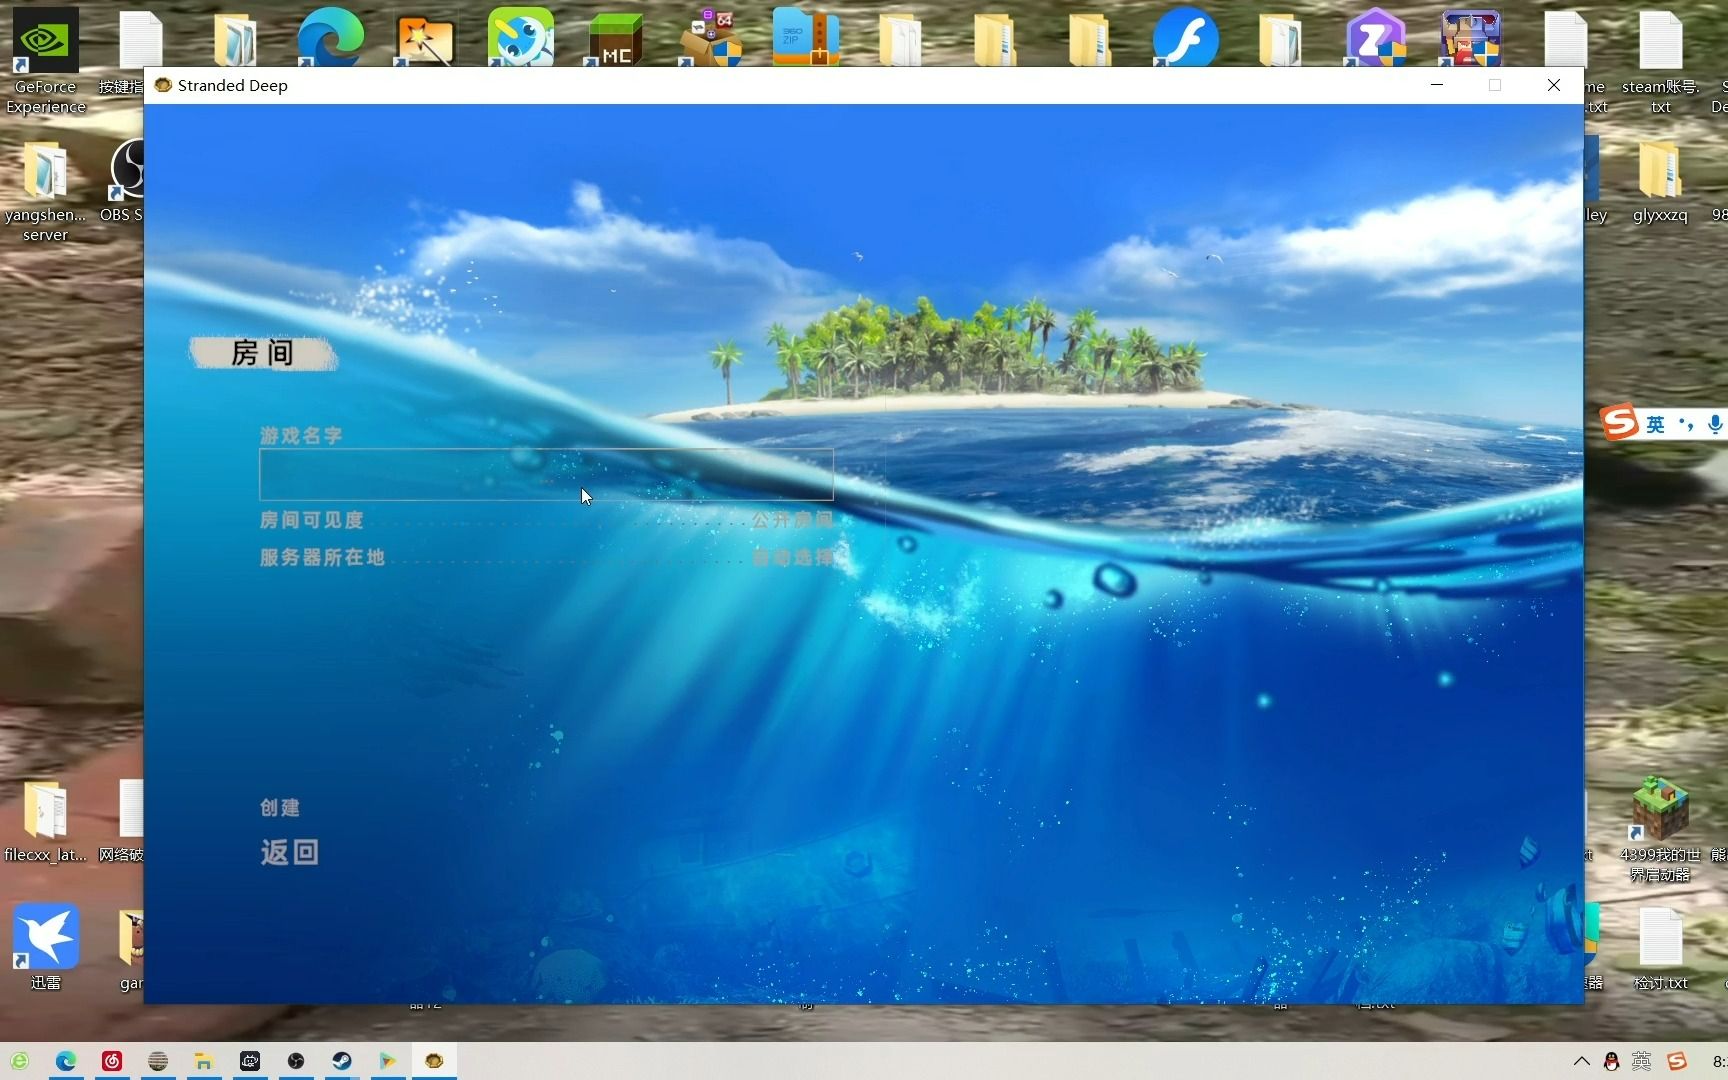Open the 64-bit boxes installer shortcut
Image resolution: width=1728 pixels, height=1080 pixels.
(x=711, y=38)
